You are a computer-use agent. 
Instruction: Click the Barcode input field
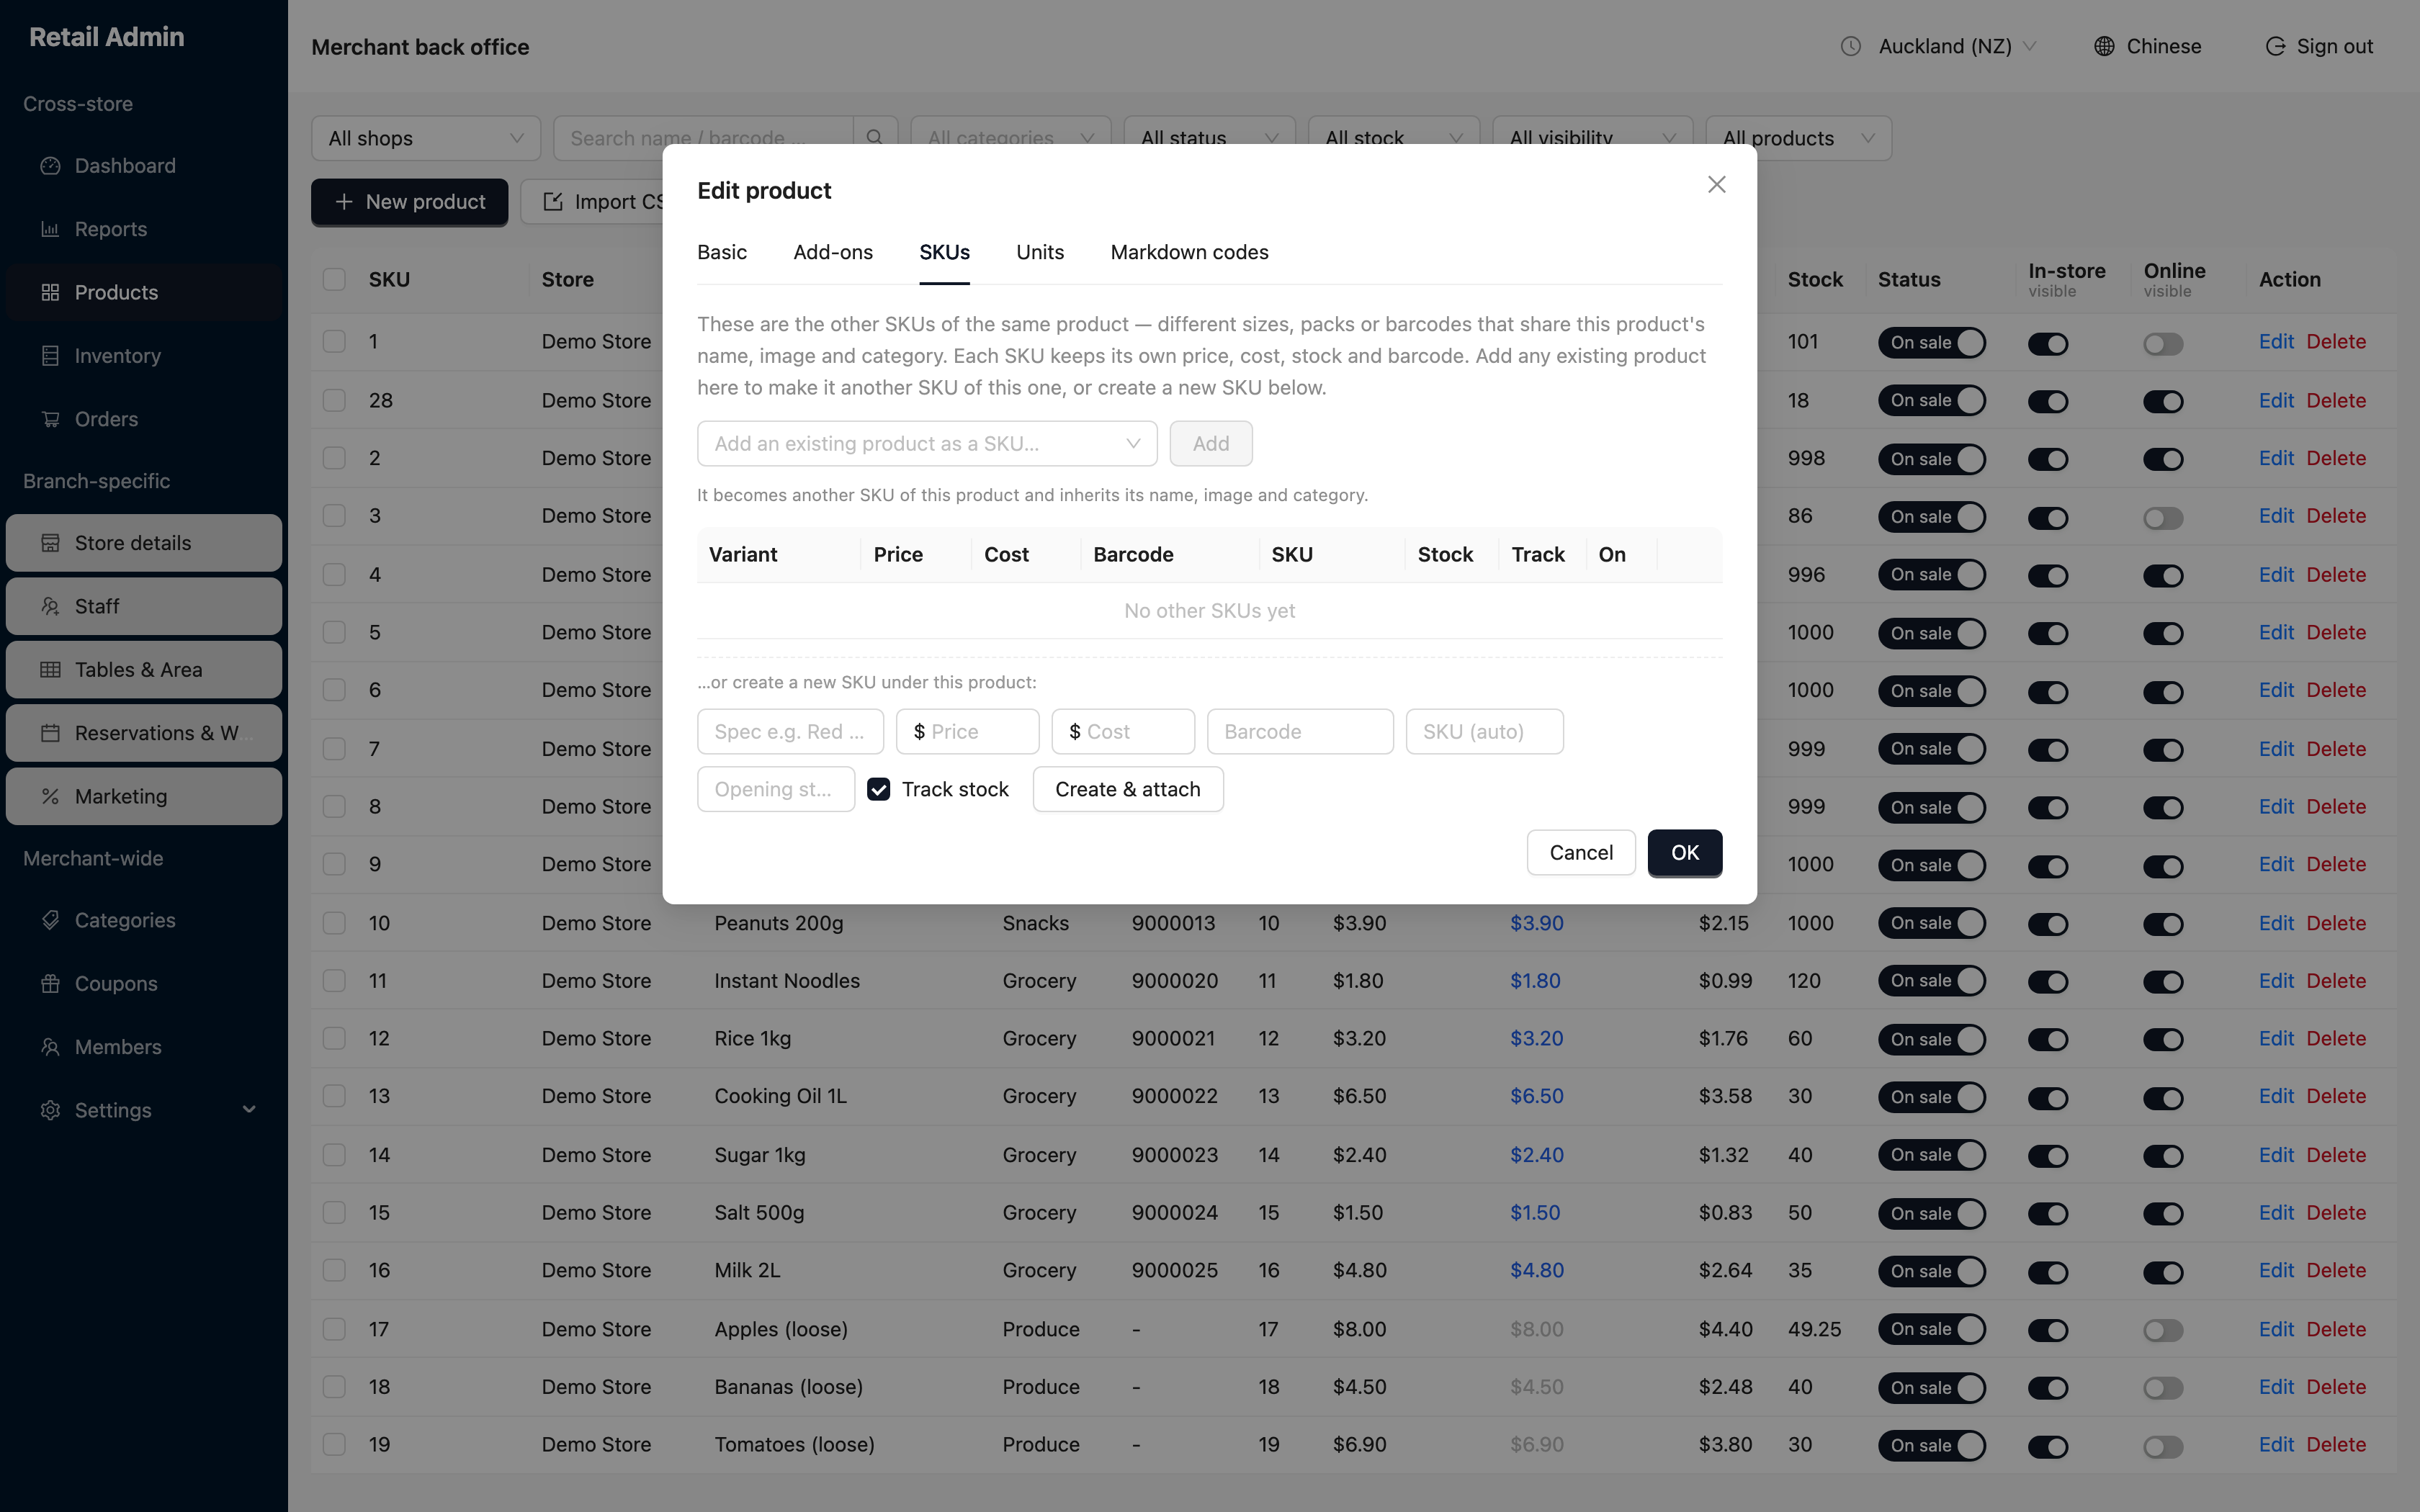point(1300,732)
